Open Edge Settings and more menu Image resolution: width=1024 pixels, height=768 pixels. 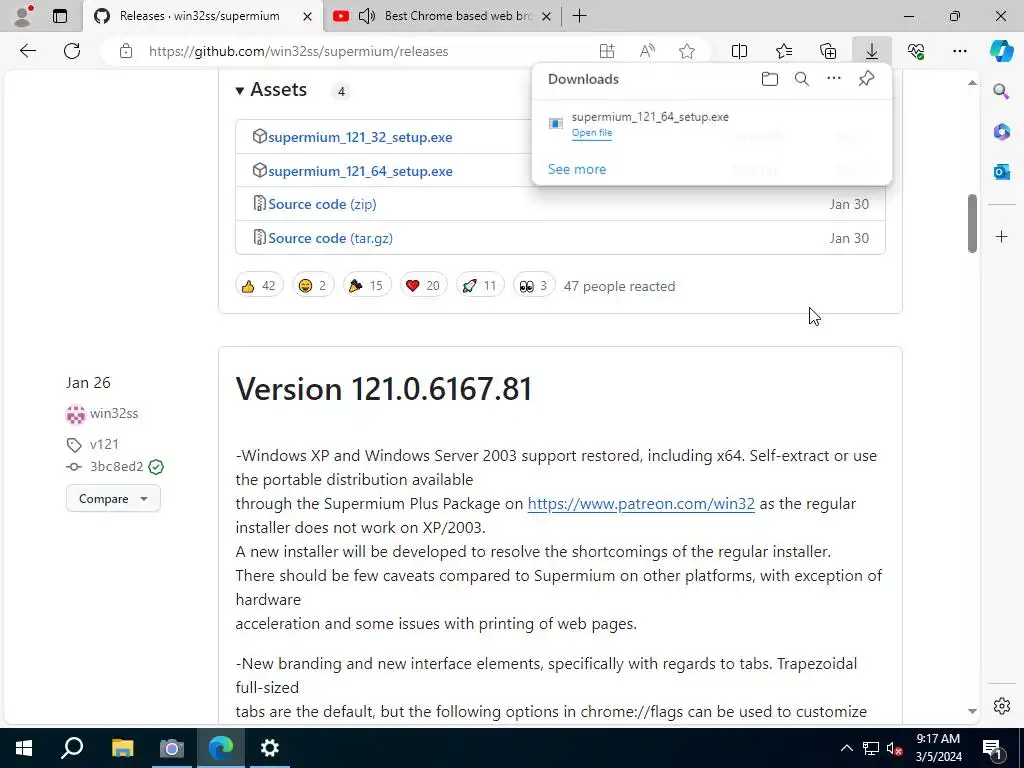click(959, 51)
